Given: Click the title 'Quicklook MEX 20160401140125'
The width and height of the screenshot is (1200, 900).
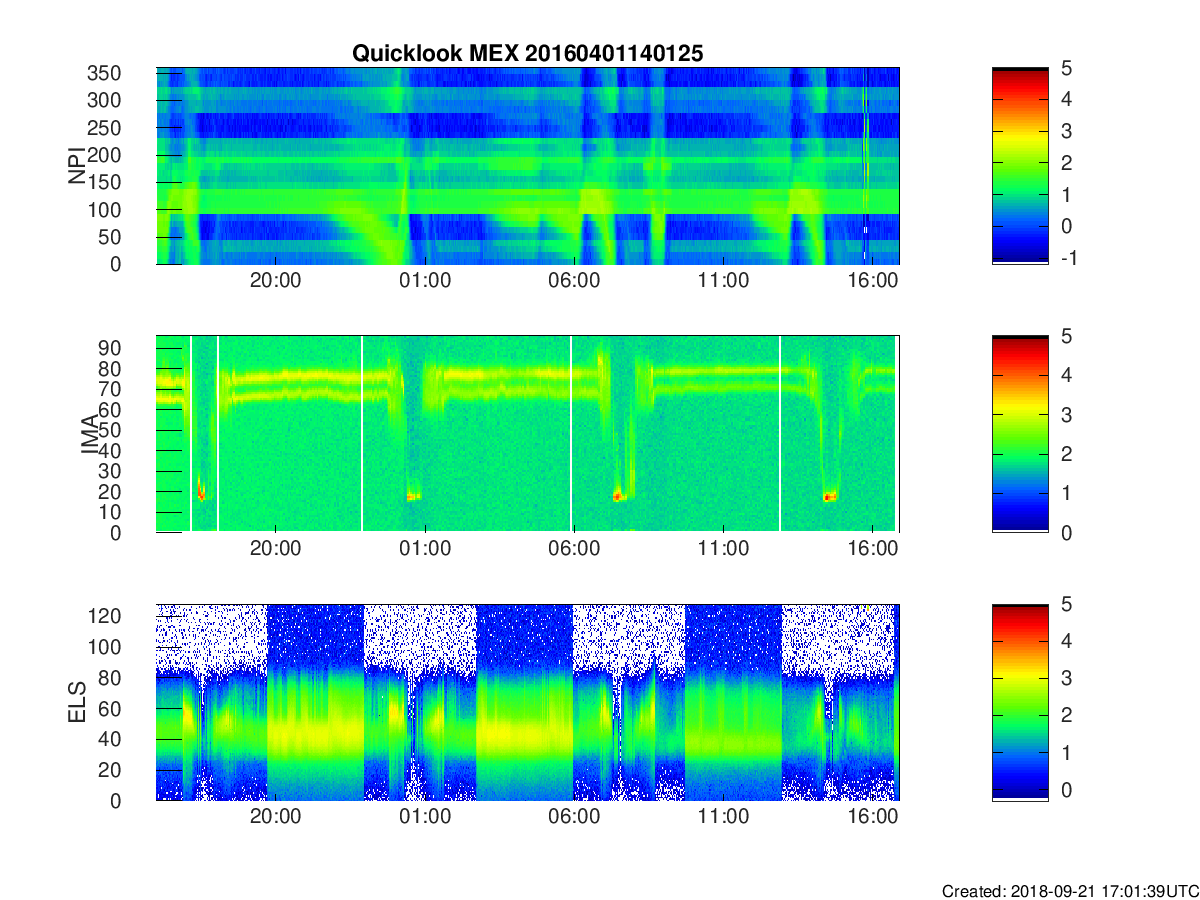Looking at the screenshot, I should click(x=527, y=54).
